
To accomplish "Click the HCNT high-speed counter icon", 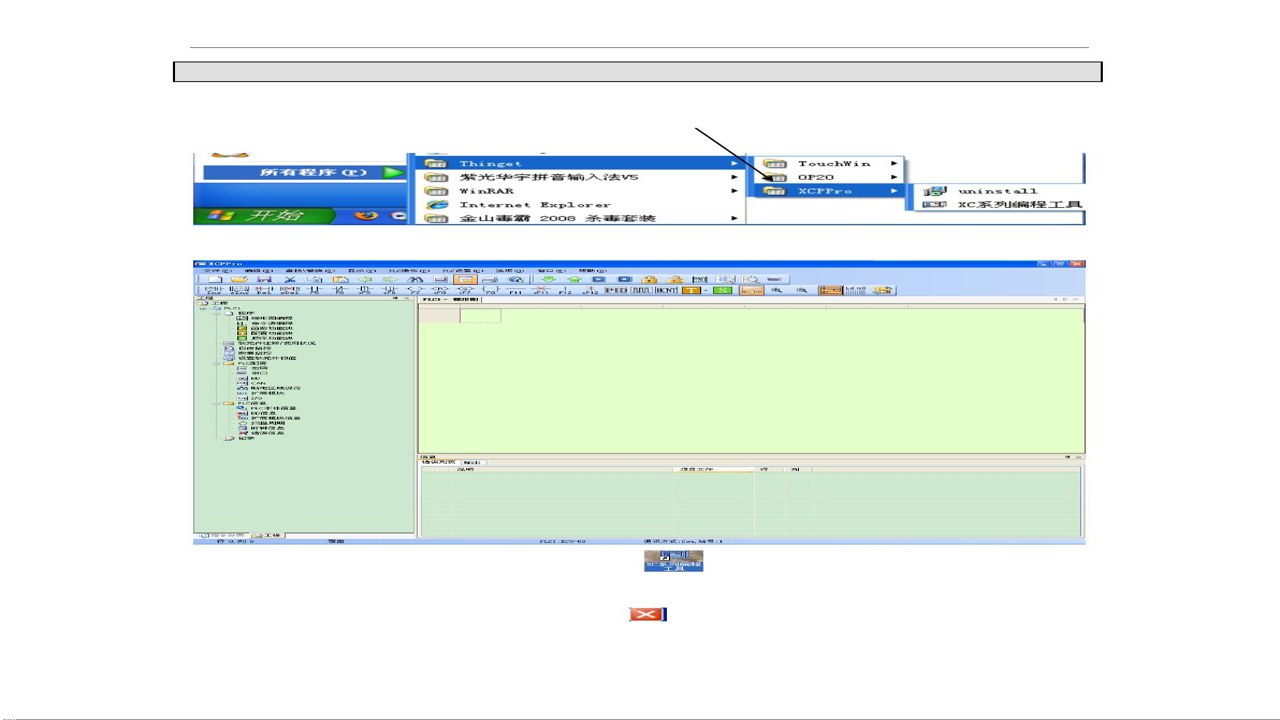I will point(667,291).
